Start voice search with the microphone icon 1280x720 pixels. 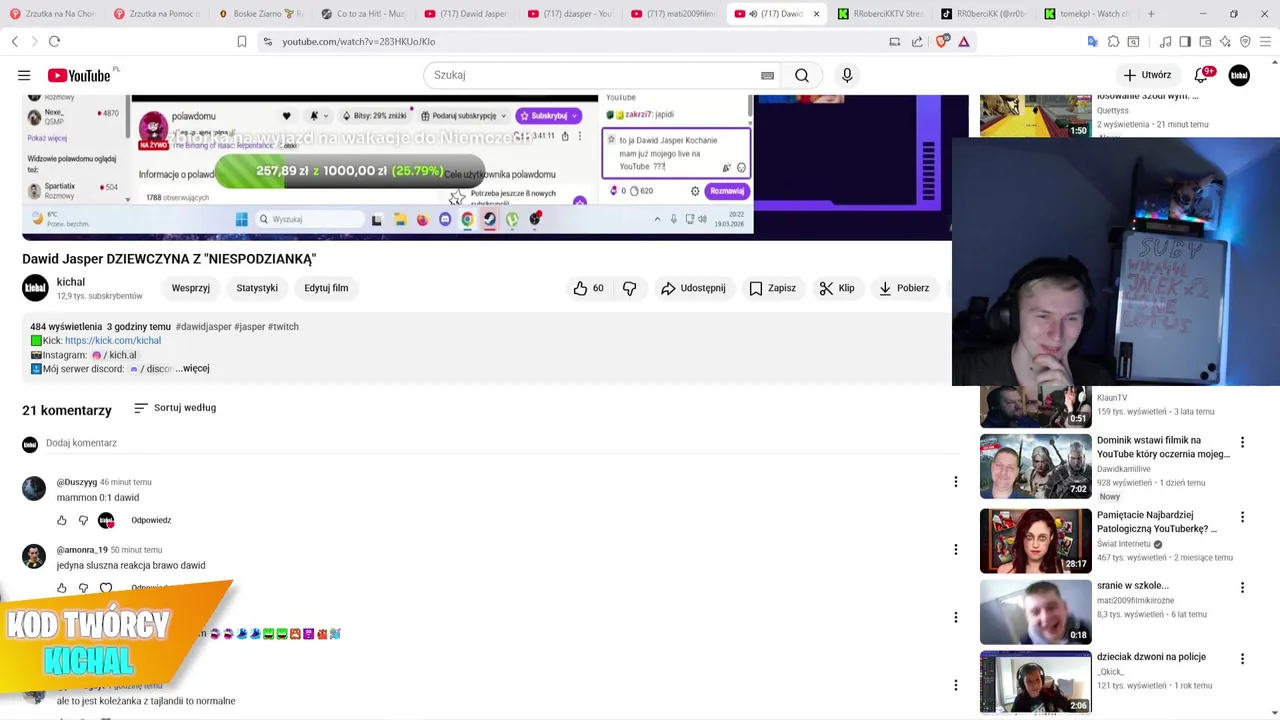point(847,75)
